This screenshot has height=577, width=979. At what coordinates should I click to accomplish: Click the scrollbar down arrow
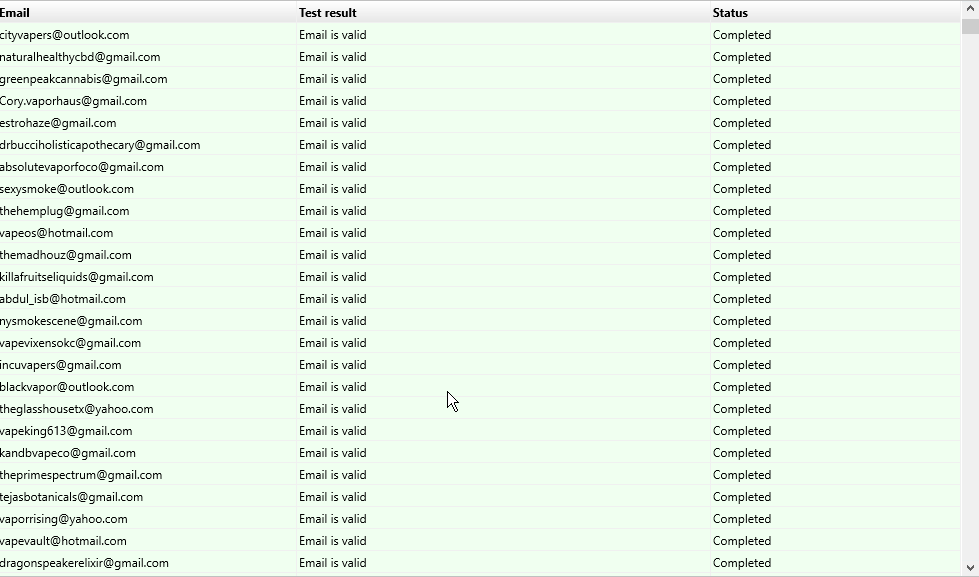(970, 567)
